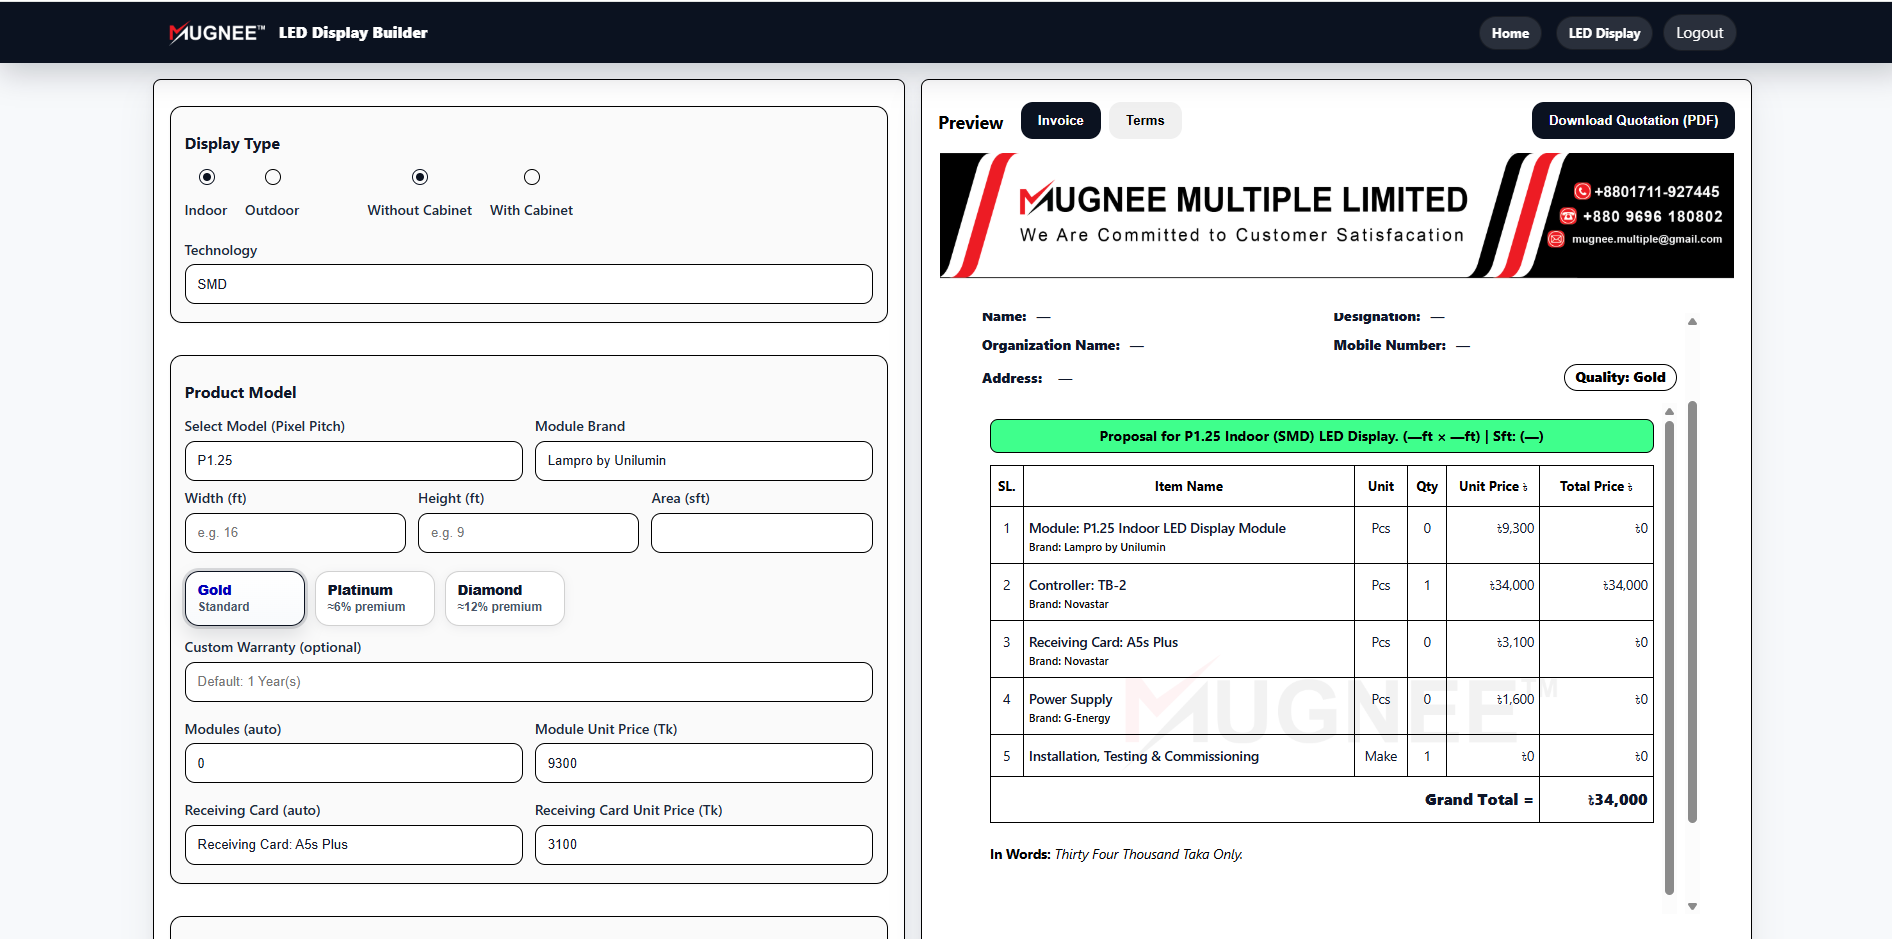The width and height of the screenshot is (1892, 939).
Task: Click the Width (ft) input field
Action: click(295, 533)
